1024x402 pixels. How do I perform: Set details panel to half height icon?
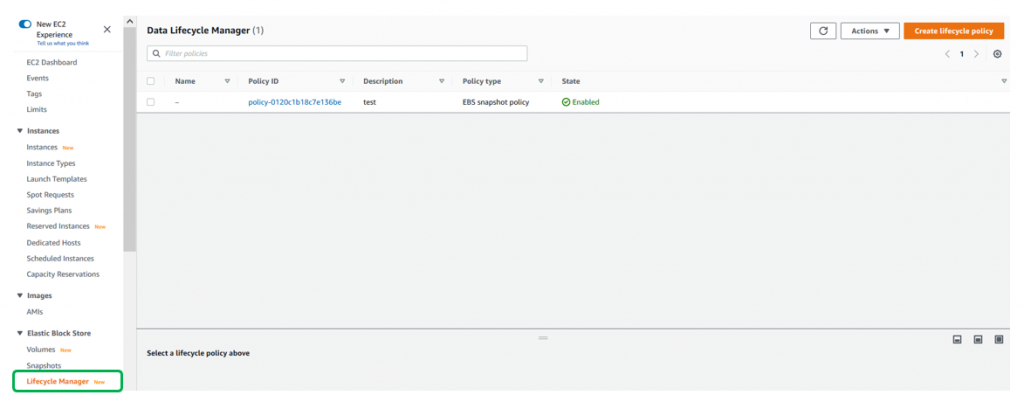[x=978, y=339]
